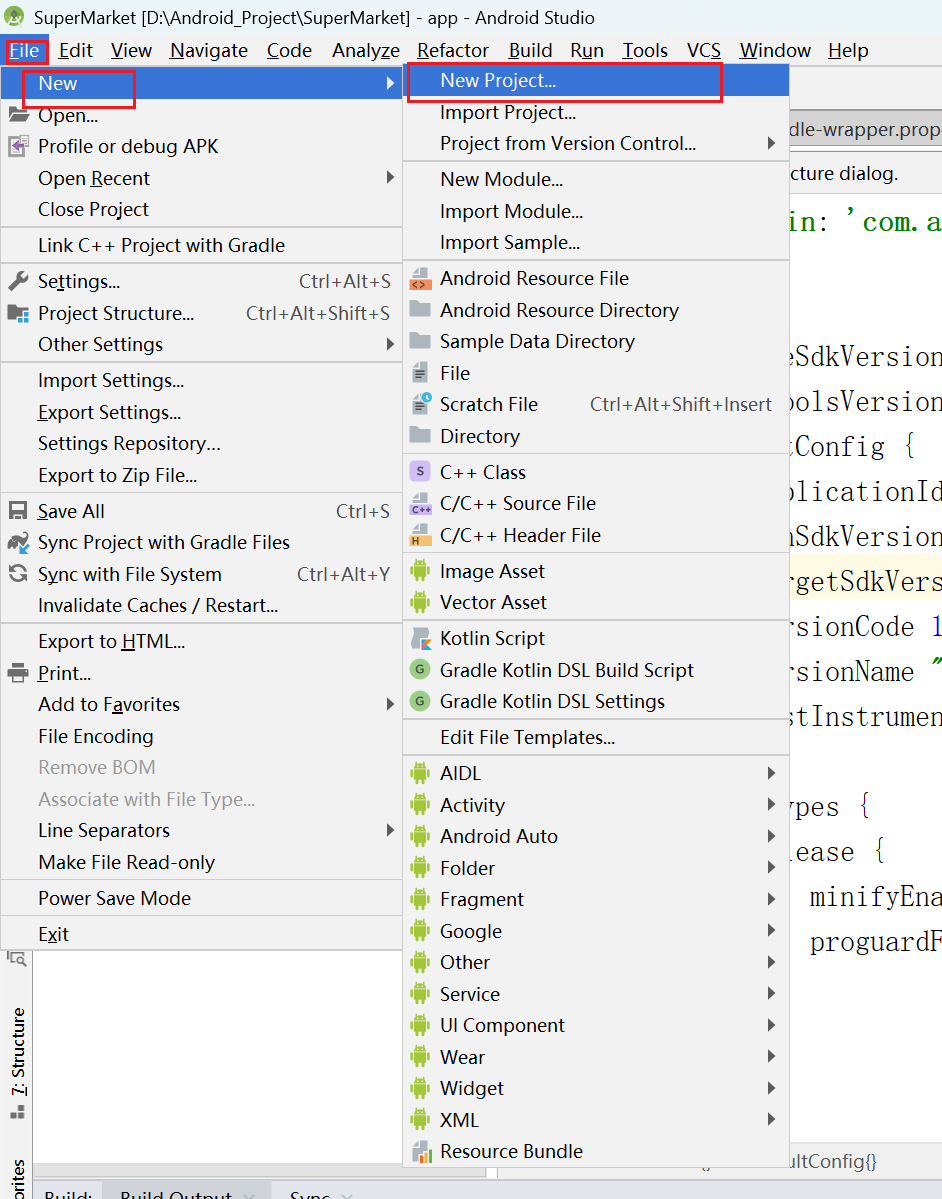The height and width of the screenshot is (1199, 942).
Task: Expand the Service submenu arrow
Action: click(x=771, y=993)
